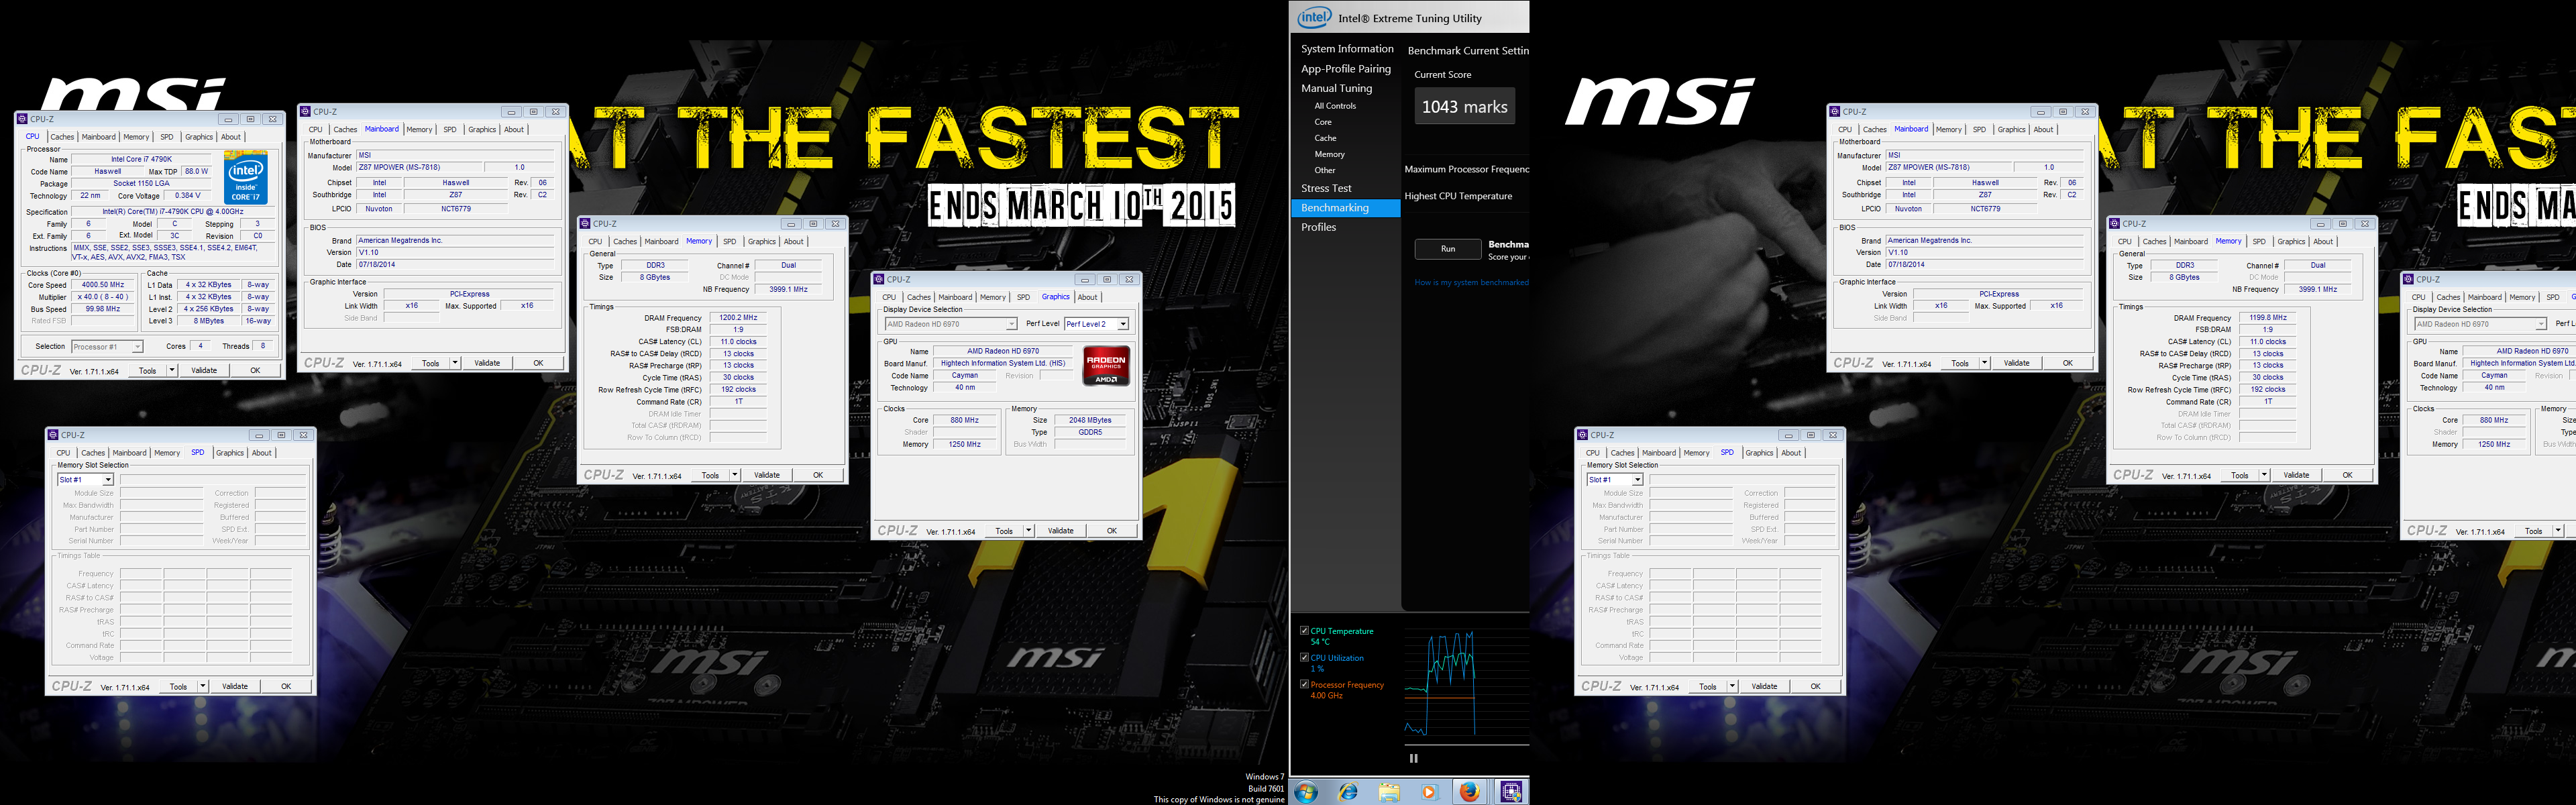The height and width of the screenshot is (805, 2576).
Task: Open App-Profile Pairing in XTU sidebar
Action: pos(1346,69)
